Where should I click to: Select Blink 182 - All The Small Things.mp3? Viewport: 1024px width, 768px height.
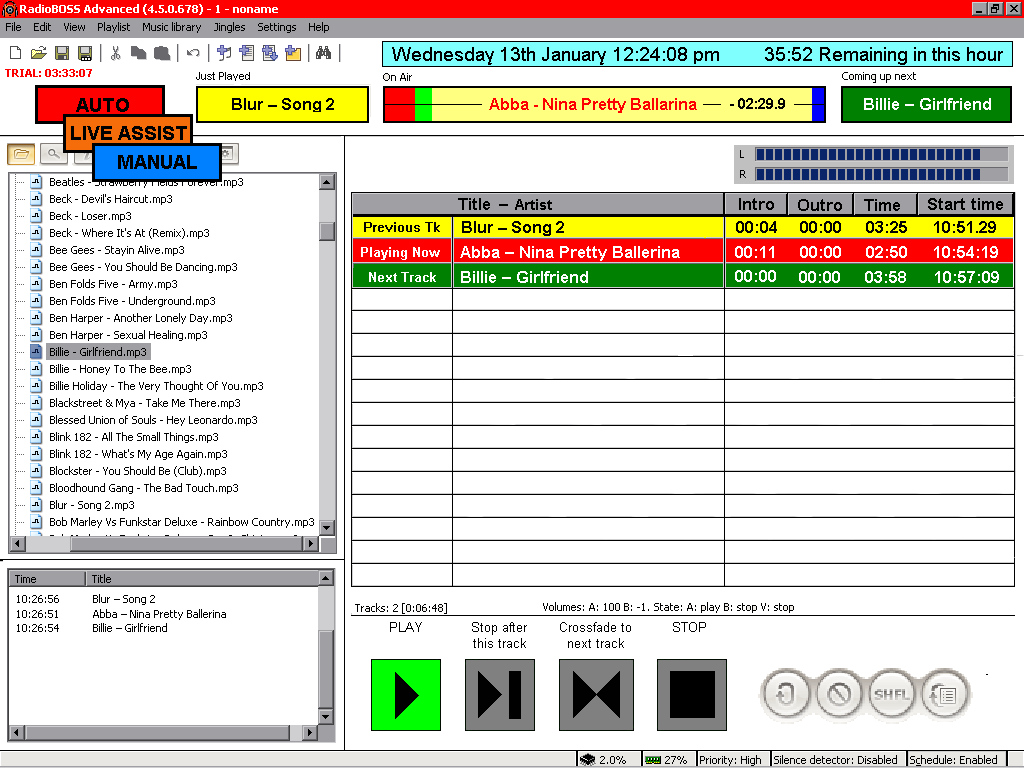(134, 437)
